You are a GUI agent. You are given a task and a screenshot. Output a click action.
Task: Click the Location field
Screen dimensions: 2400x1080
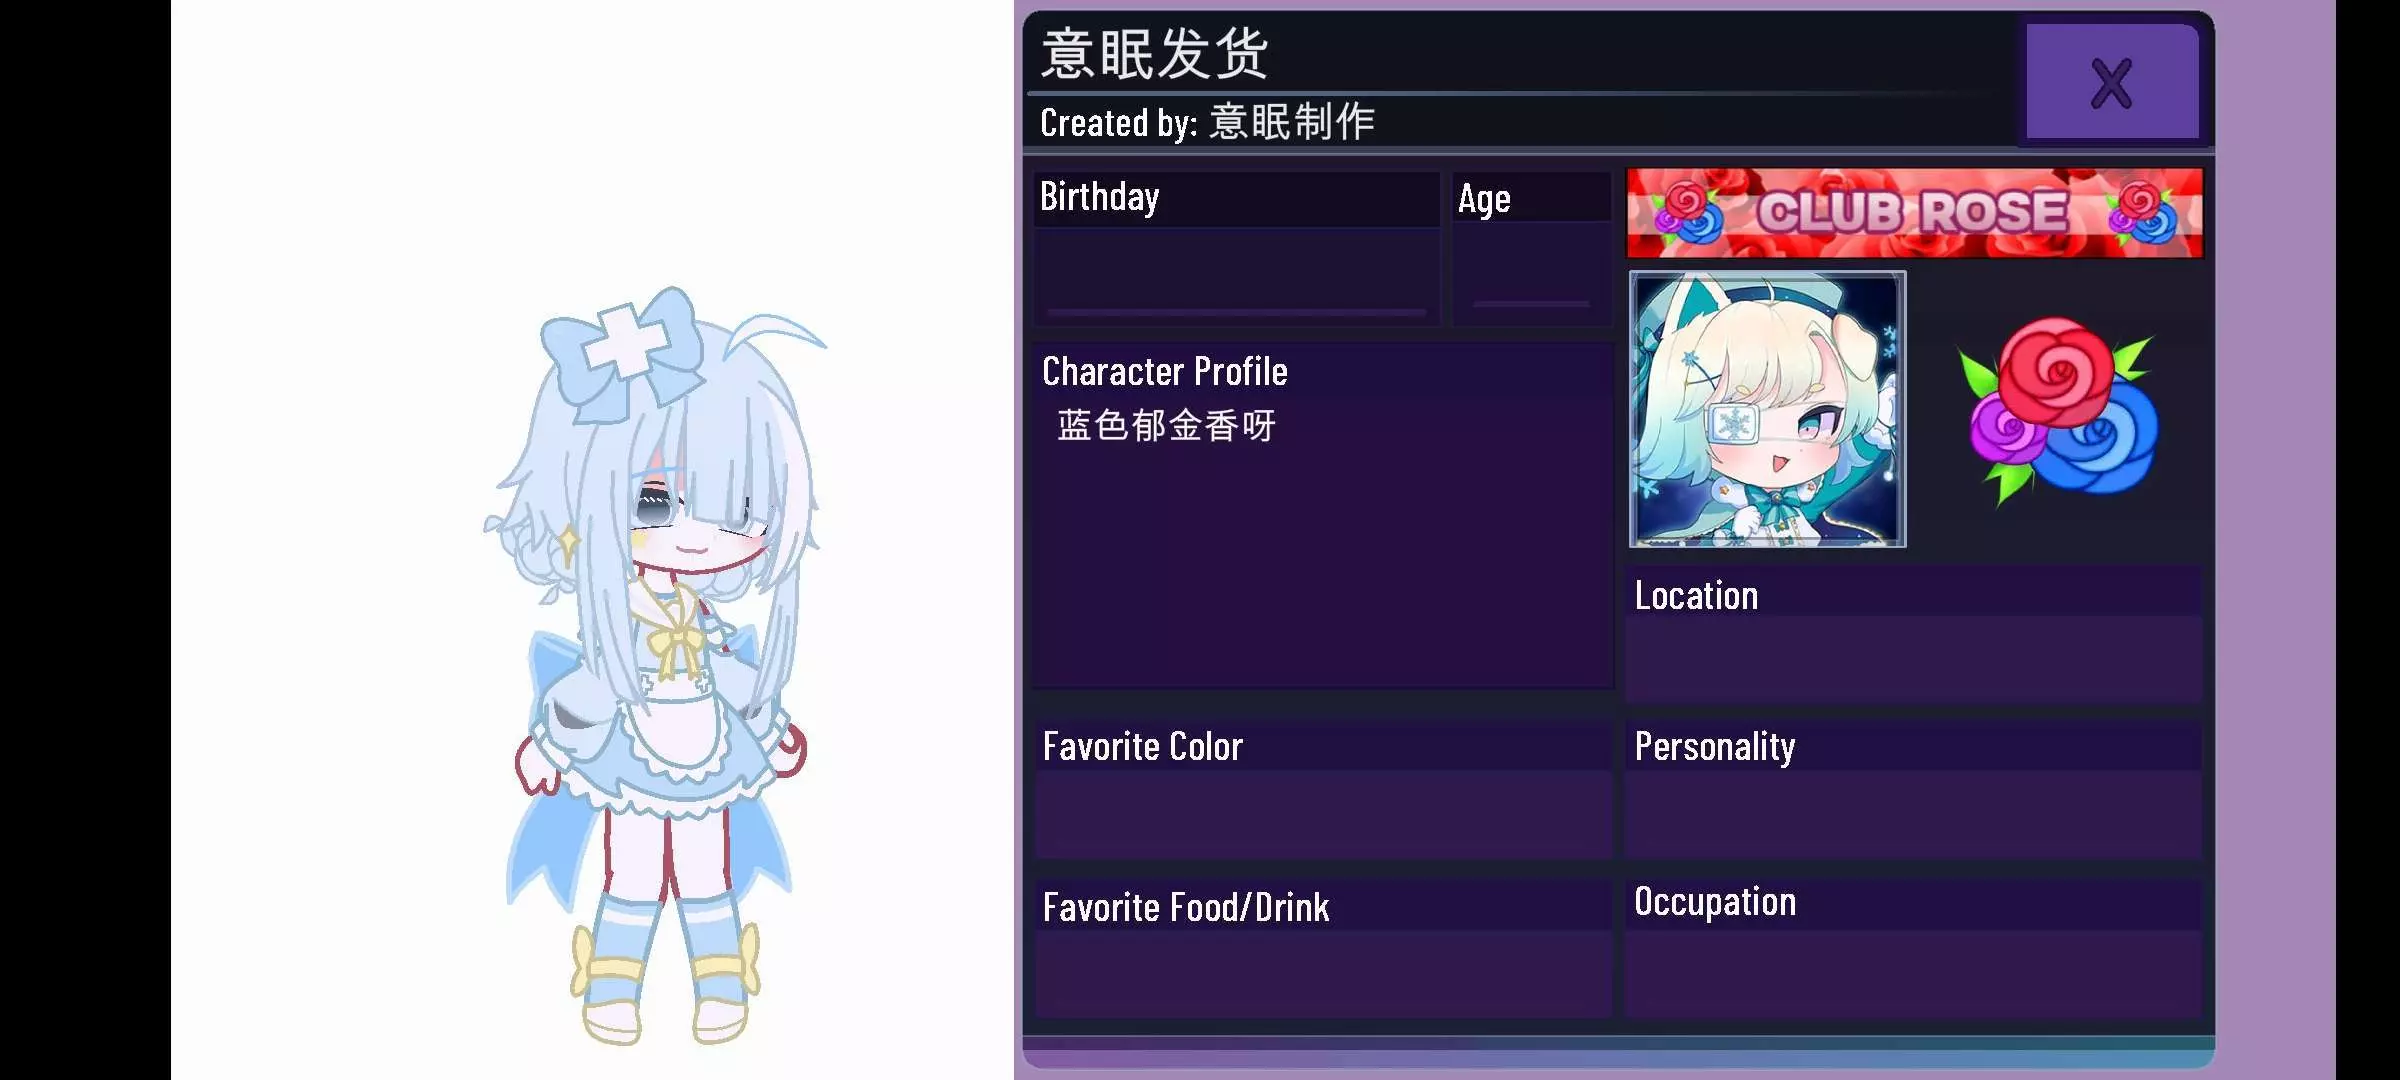tap(1913, 658)
